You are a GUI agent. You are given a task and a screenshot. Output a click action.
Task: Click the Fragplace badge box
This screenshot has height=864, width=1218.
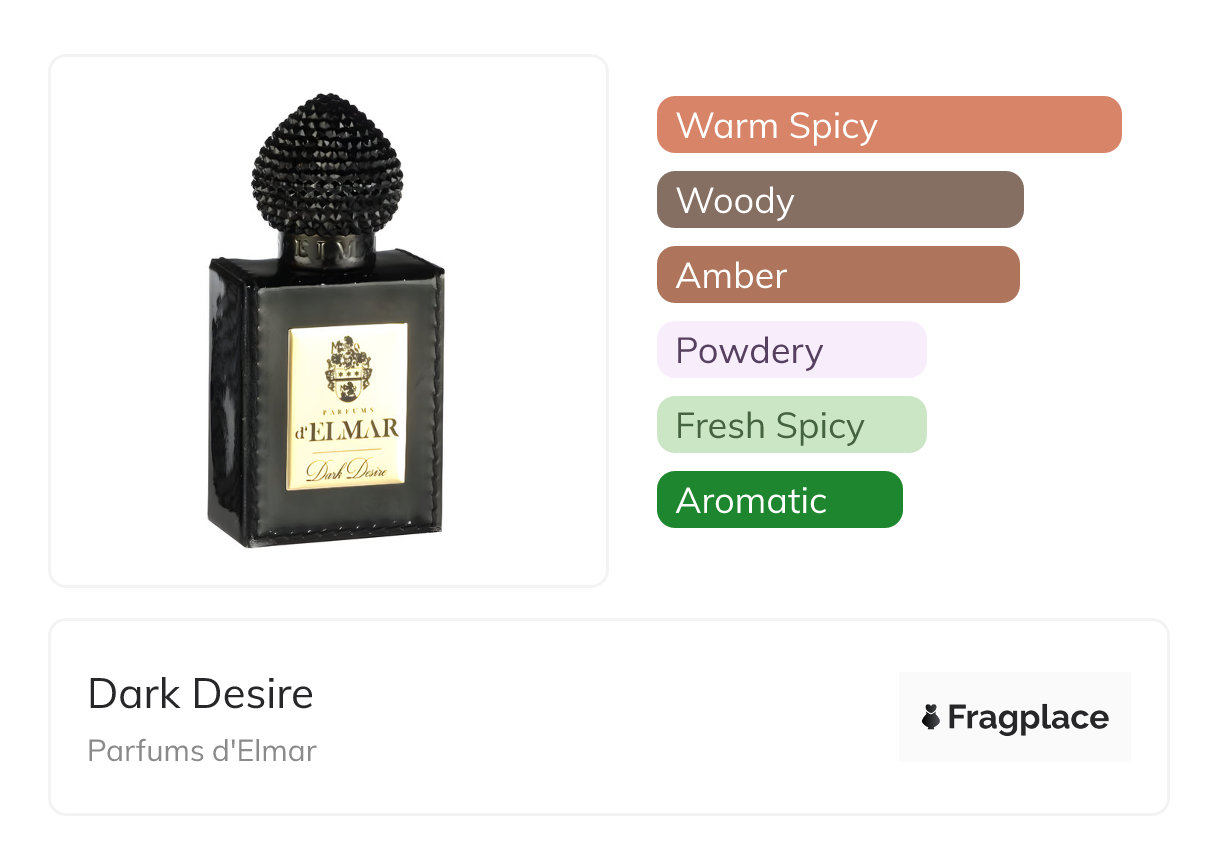tap(1015, 717)
